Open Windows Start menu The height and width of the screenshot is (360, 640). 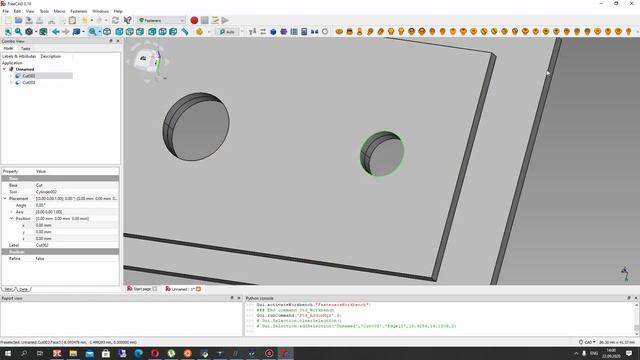[8, 353]
